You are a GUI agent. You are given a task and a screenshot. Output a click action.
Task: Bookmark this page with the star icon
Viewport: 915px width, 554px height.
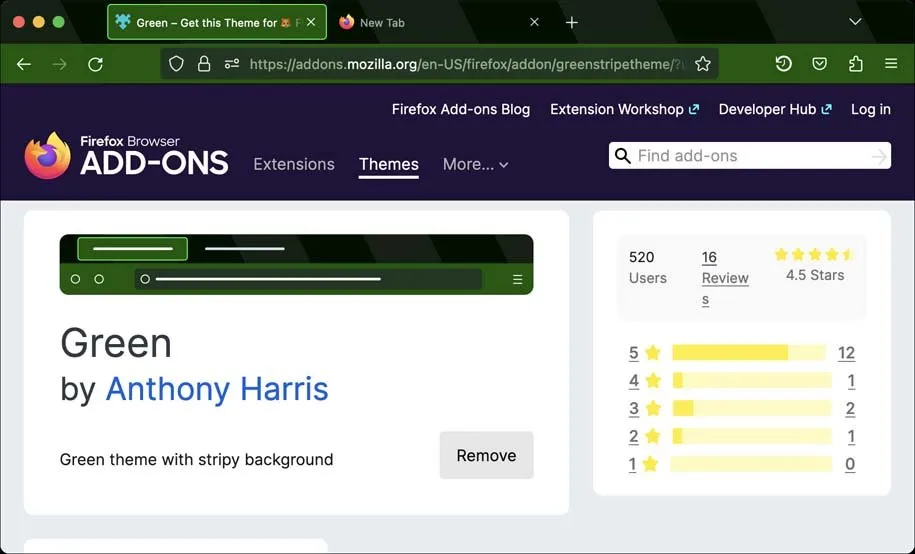tap(703, 64)
